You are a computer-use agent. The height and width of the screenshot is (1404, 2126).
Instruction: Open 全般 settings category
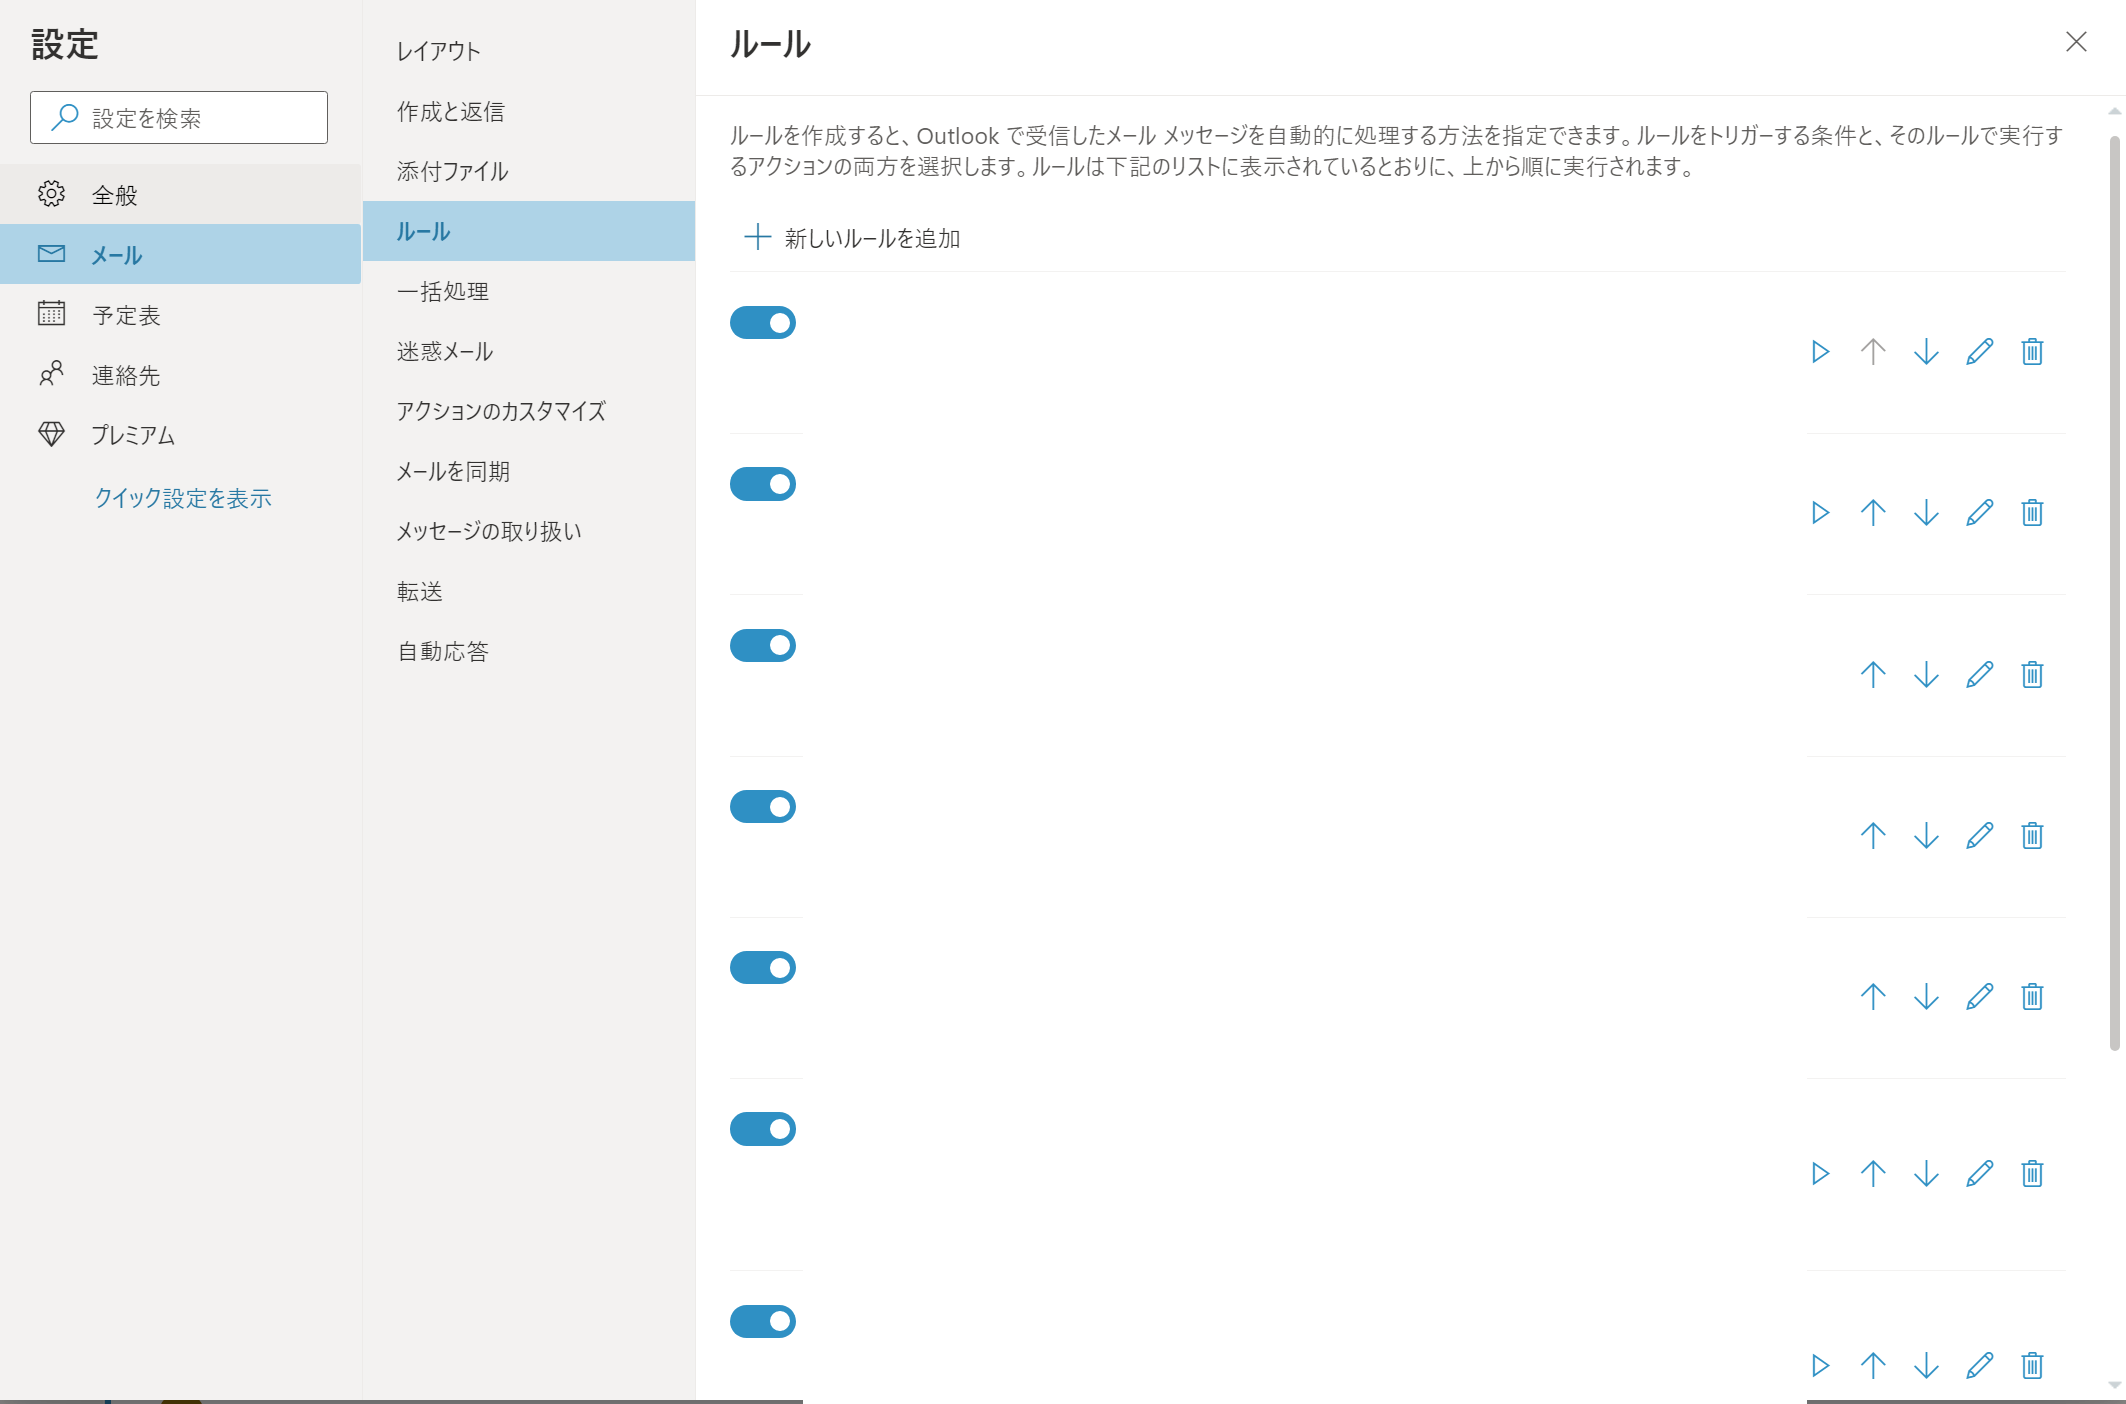pos(114,195)
